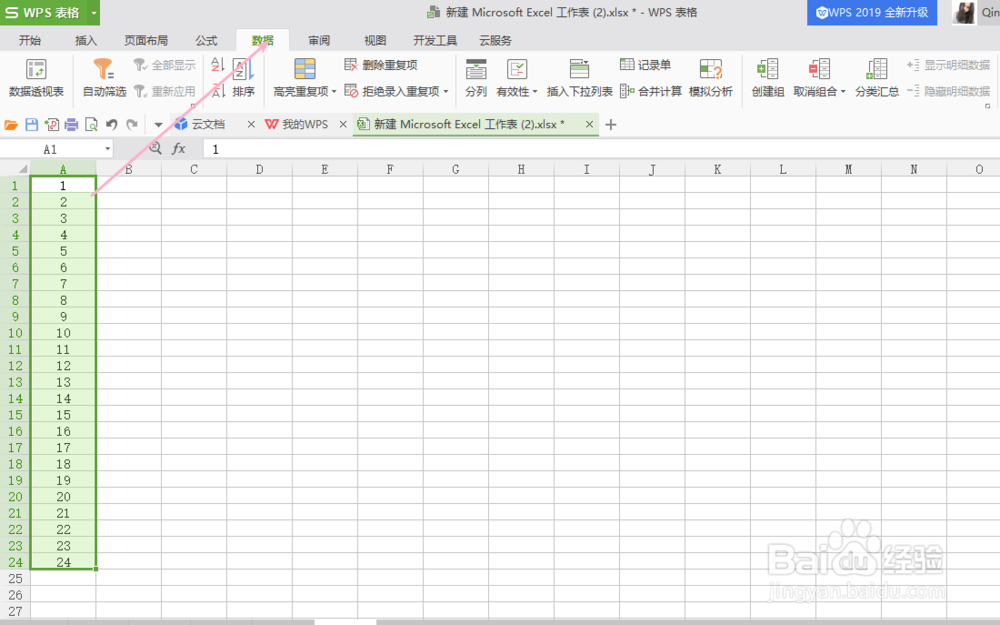
Task: Click the WPS 表格 application button
Action: tap(43, 13)
